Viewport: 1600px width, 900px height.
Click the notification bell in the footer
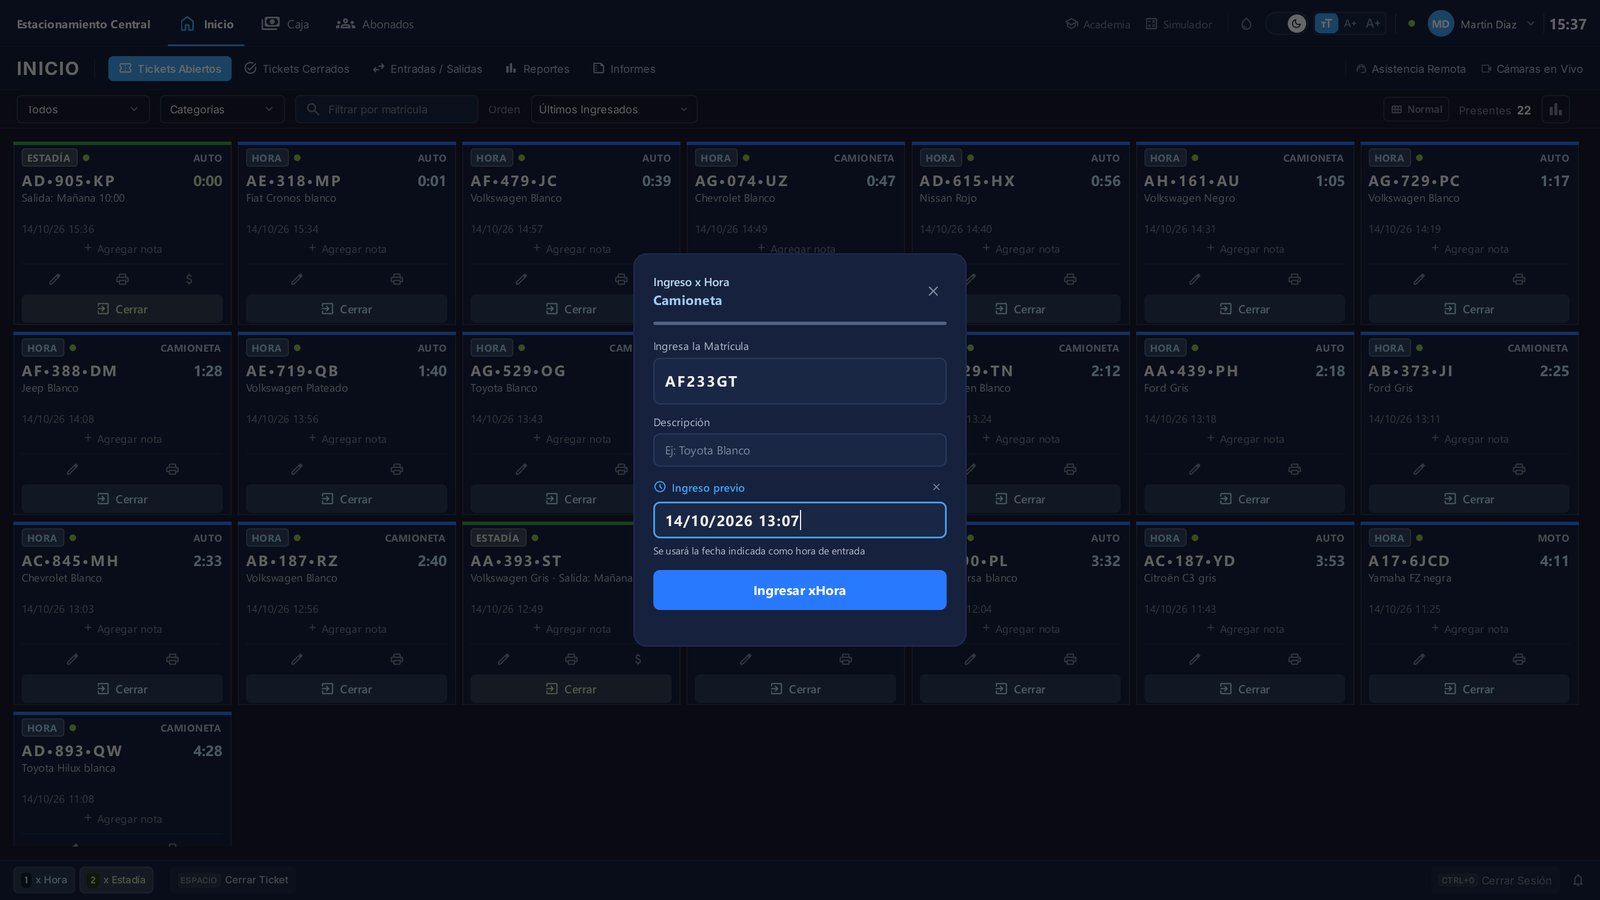[1578, 880]
